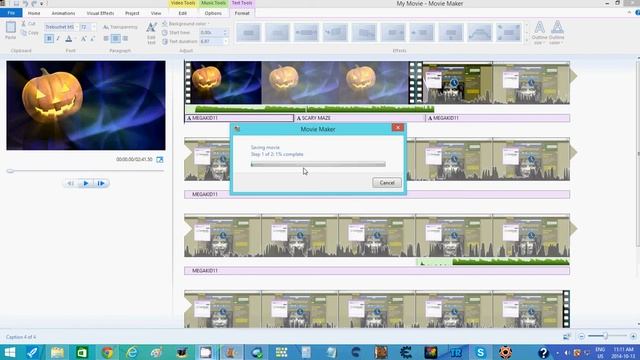Click the Undo arrow in quick access toolbar
This screenshot has height=360, width=640.
pos(25,3)
